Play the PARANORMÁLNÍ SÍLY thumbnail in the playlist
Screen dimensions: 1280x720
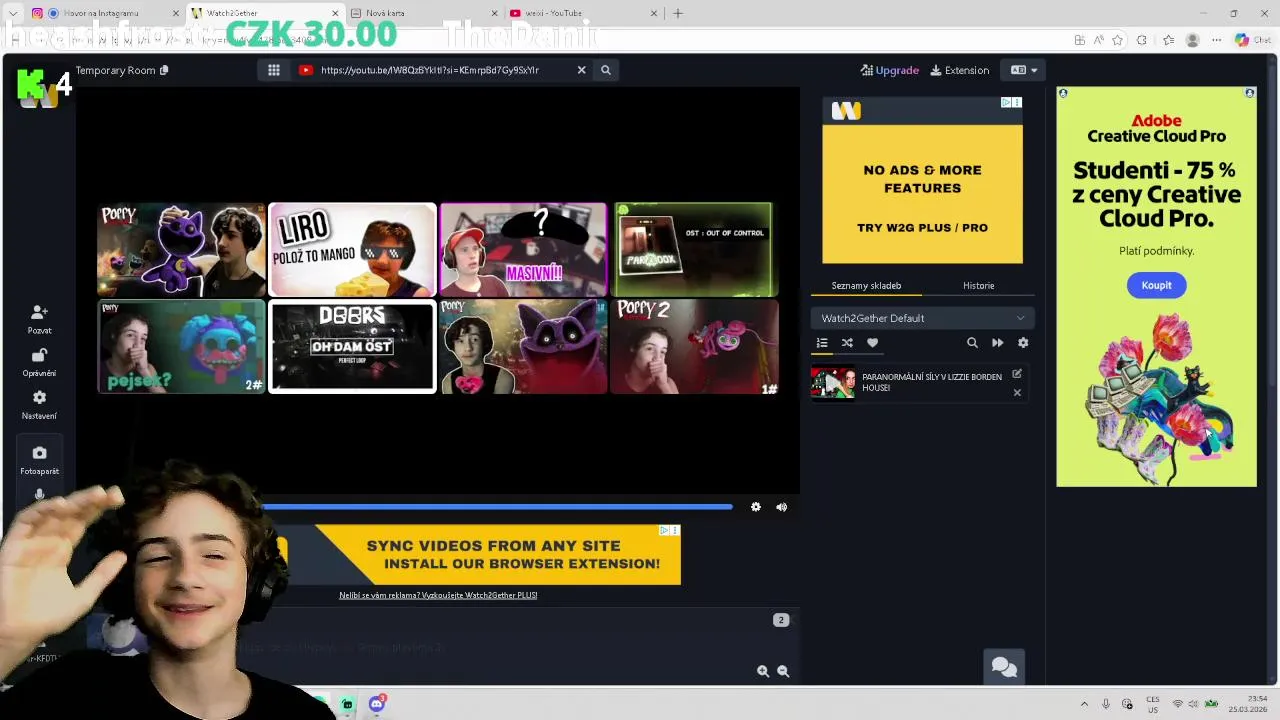click(833, 383)
